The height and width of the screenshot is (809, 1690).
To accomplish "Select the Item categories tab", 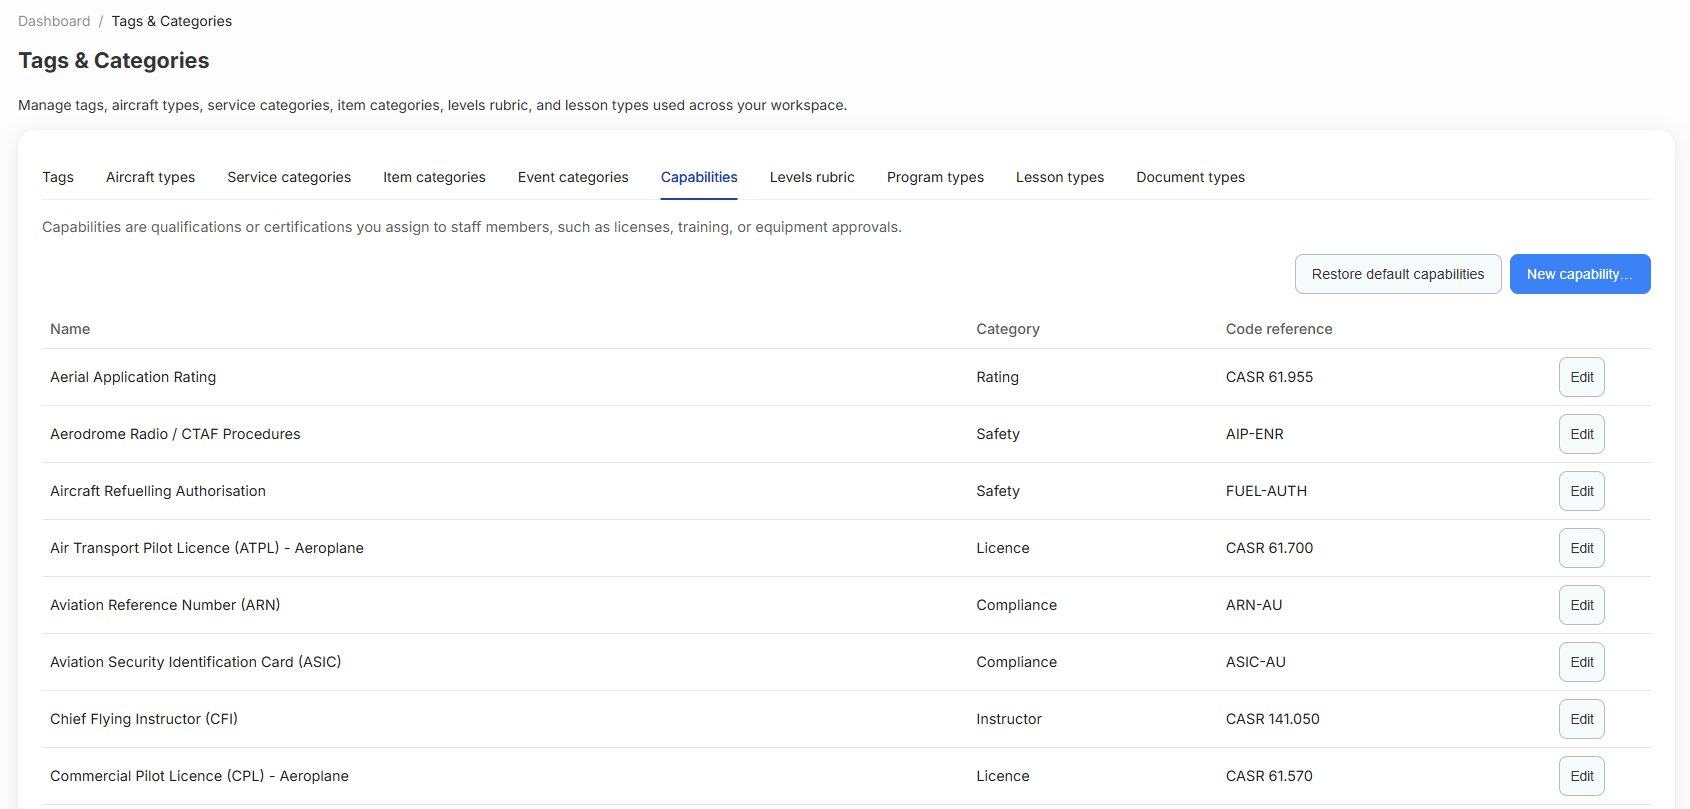I will tap(434, 177).
